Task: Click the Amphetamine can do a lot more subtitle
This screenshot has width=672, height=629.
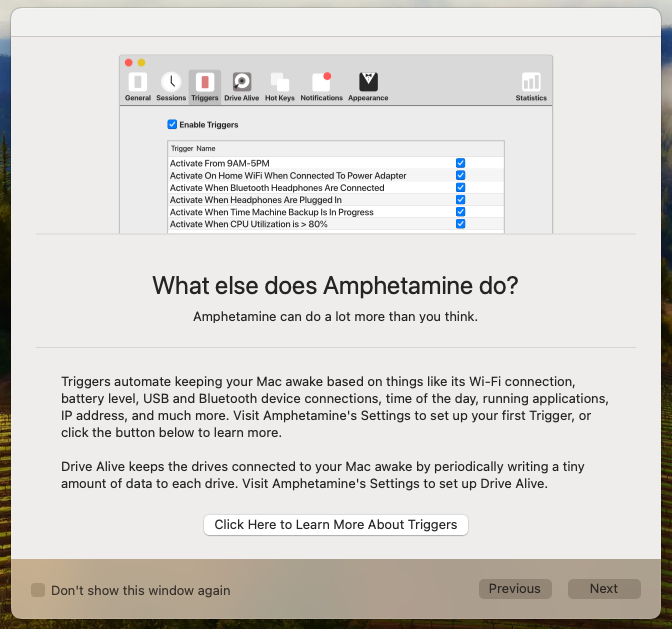Action: click(336, 317)
